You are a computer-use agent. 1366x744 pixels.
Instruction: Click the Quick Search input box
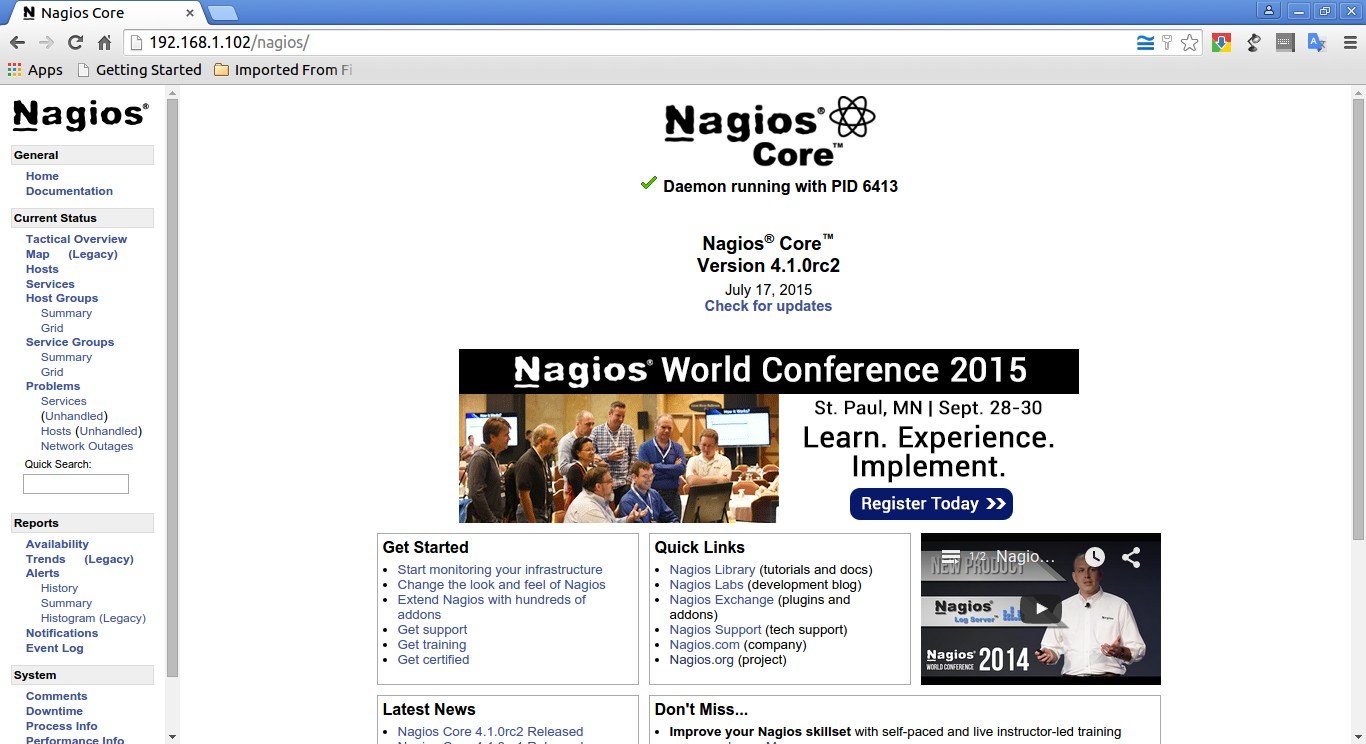[76, 484]
